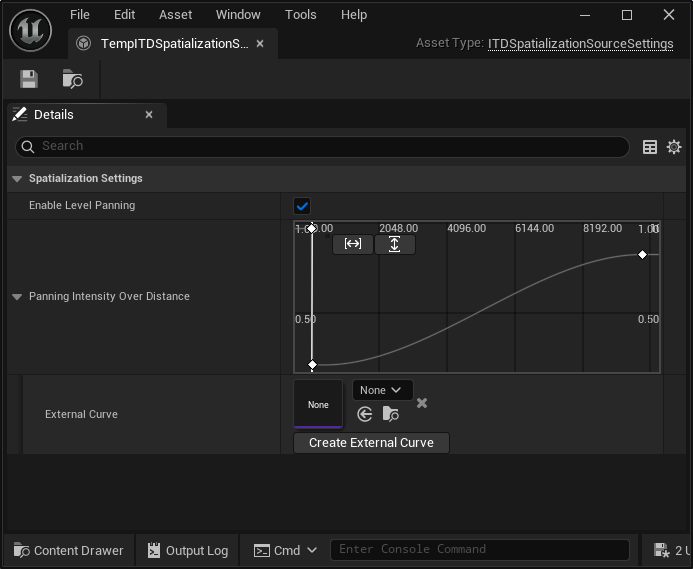The width and height of the screenshot is (693, 569).
Task: Click the 8192.00 axis label in curve editor
Action: [x=602, y=228]
